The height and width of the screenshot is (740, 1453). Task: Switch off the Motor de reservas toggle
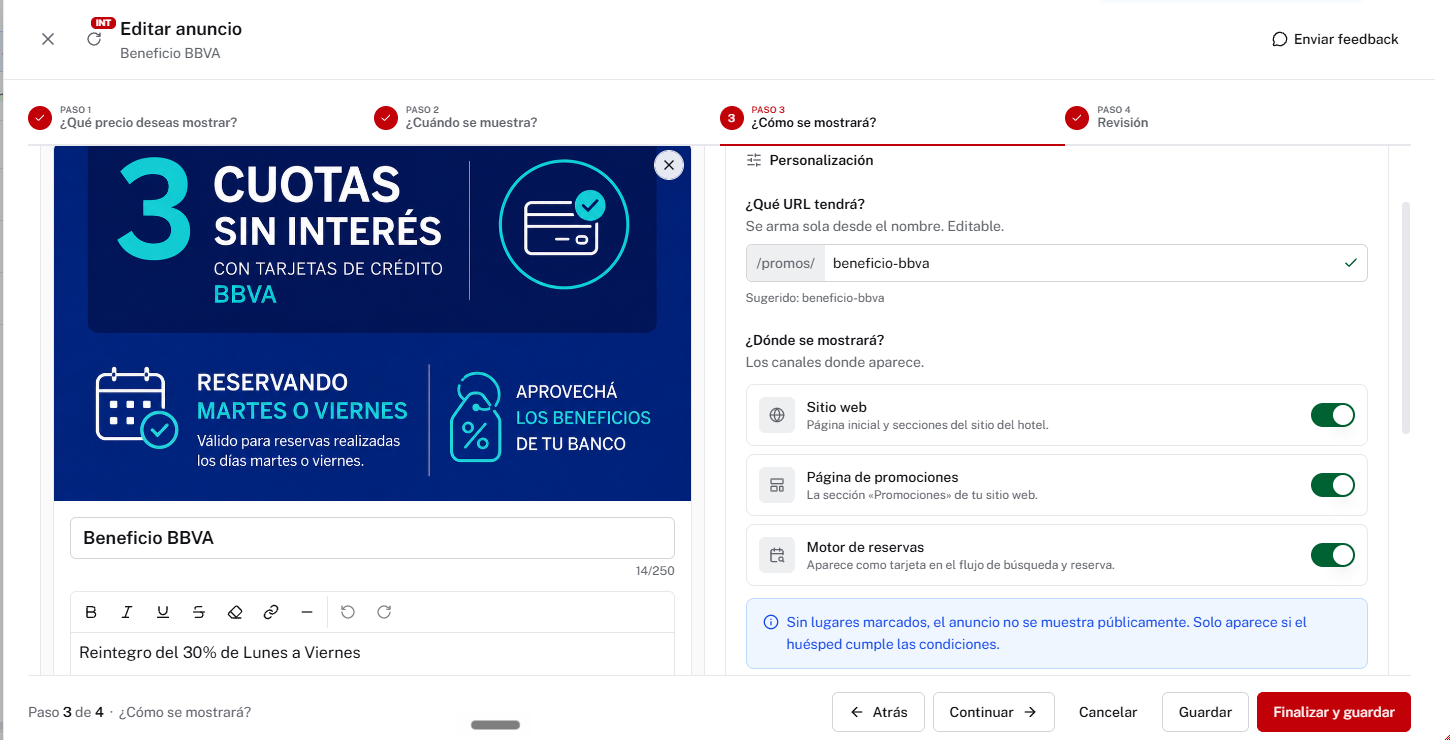pos(1333,555)
